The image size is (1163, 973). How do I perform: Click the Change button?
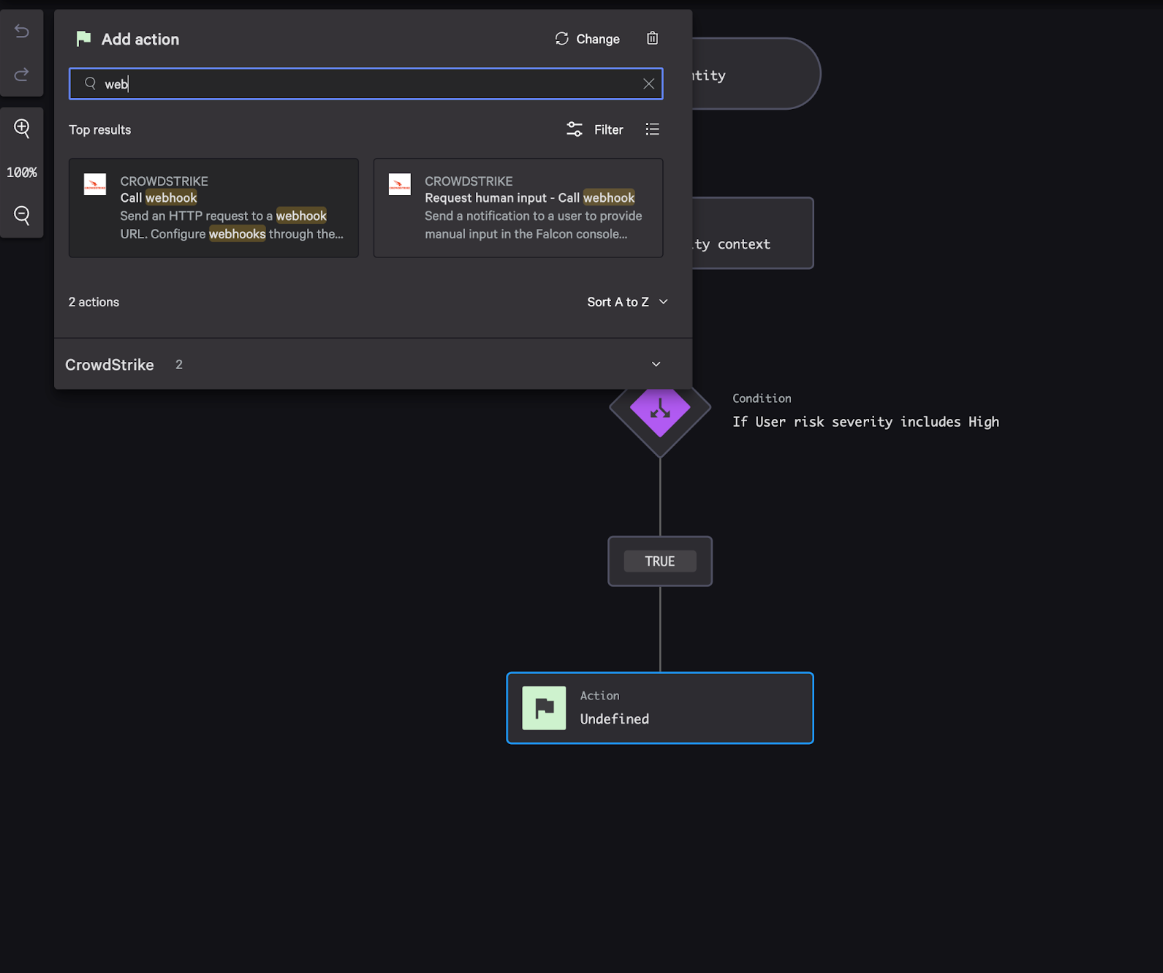587,39
